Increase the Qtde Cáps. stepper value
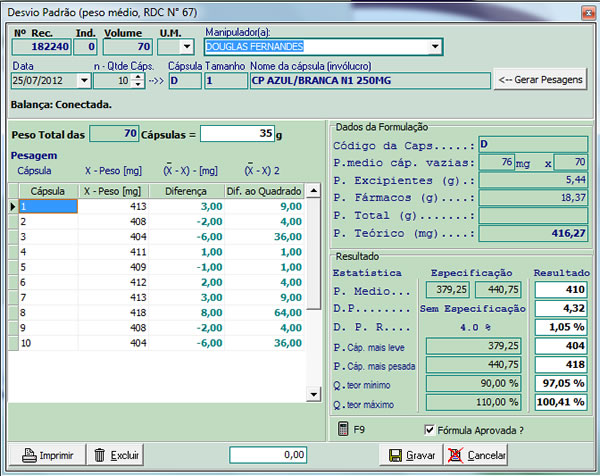Image resolution: width=600 pixels, height=476 pixels. pos(138,77)
